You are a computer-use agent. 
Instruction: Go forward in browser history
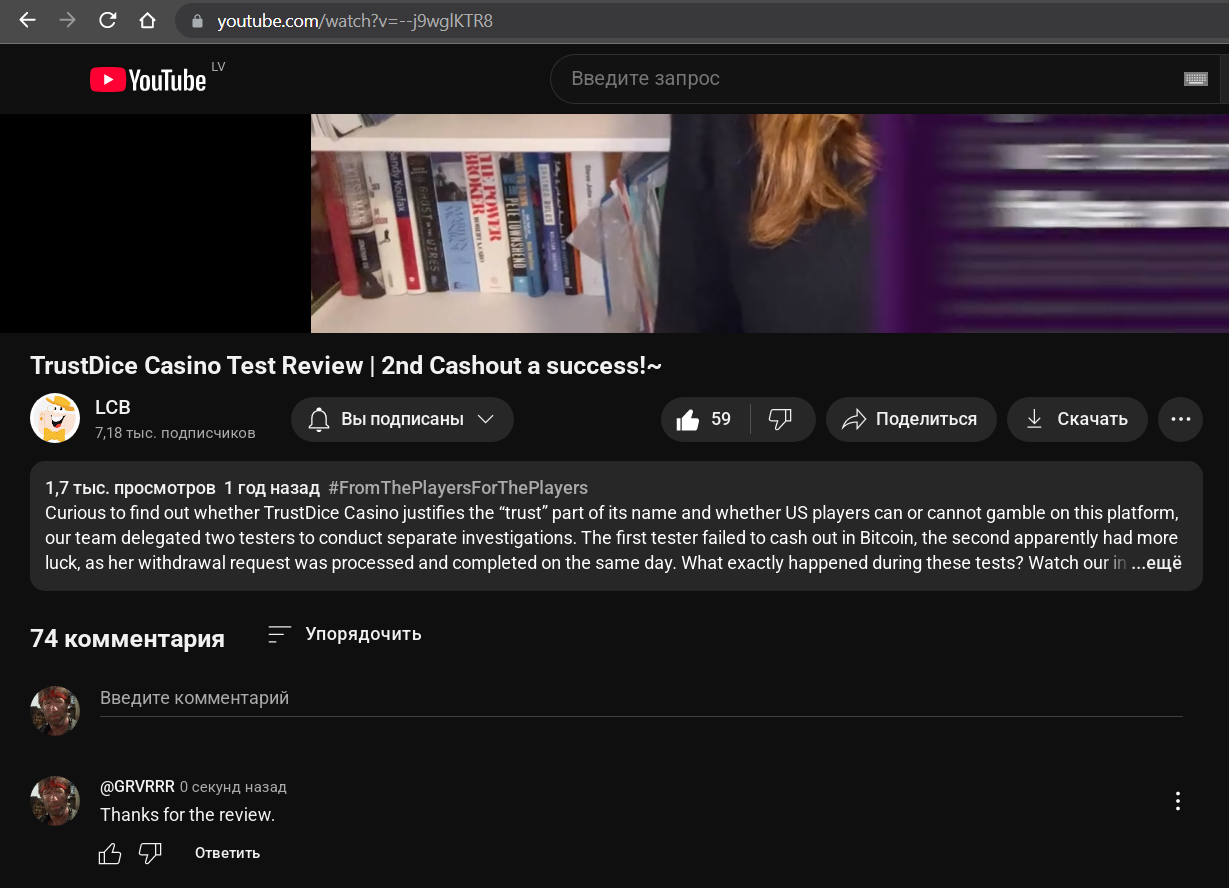tap(67, 21)
